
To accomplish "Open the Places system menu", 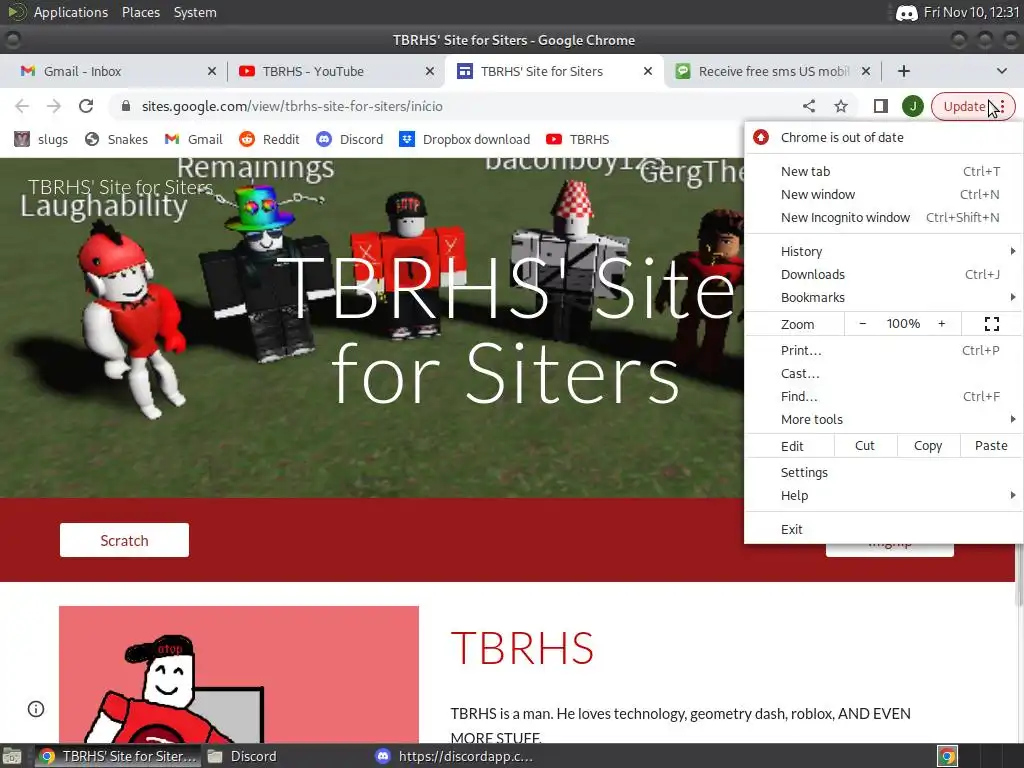I will click(140, 12).
